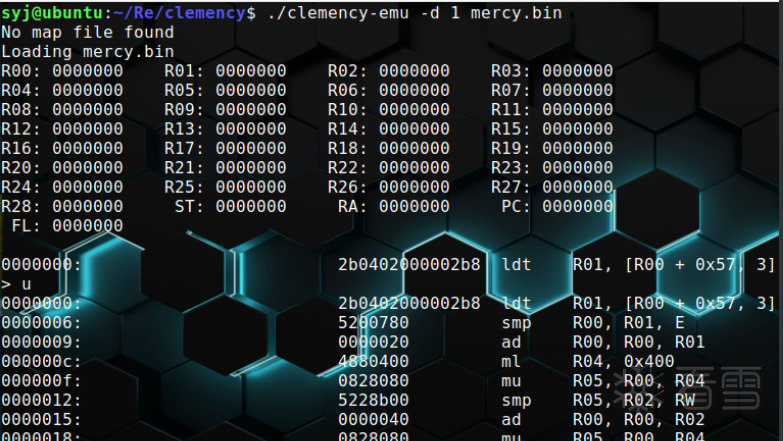Click the R10 register value
Screen dimensions: 783x441
414,110
